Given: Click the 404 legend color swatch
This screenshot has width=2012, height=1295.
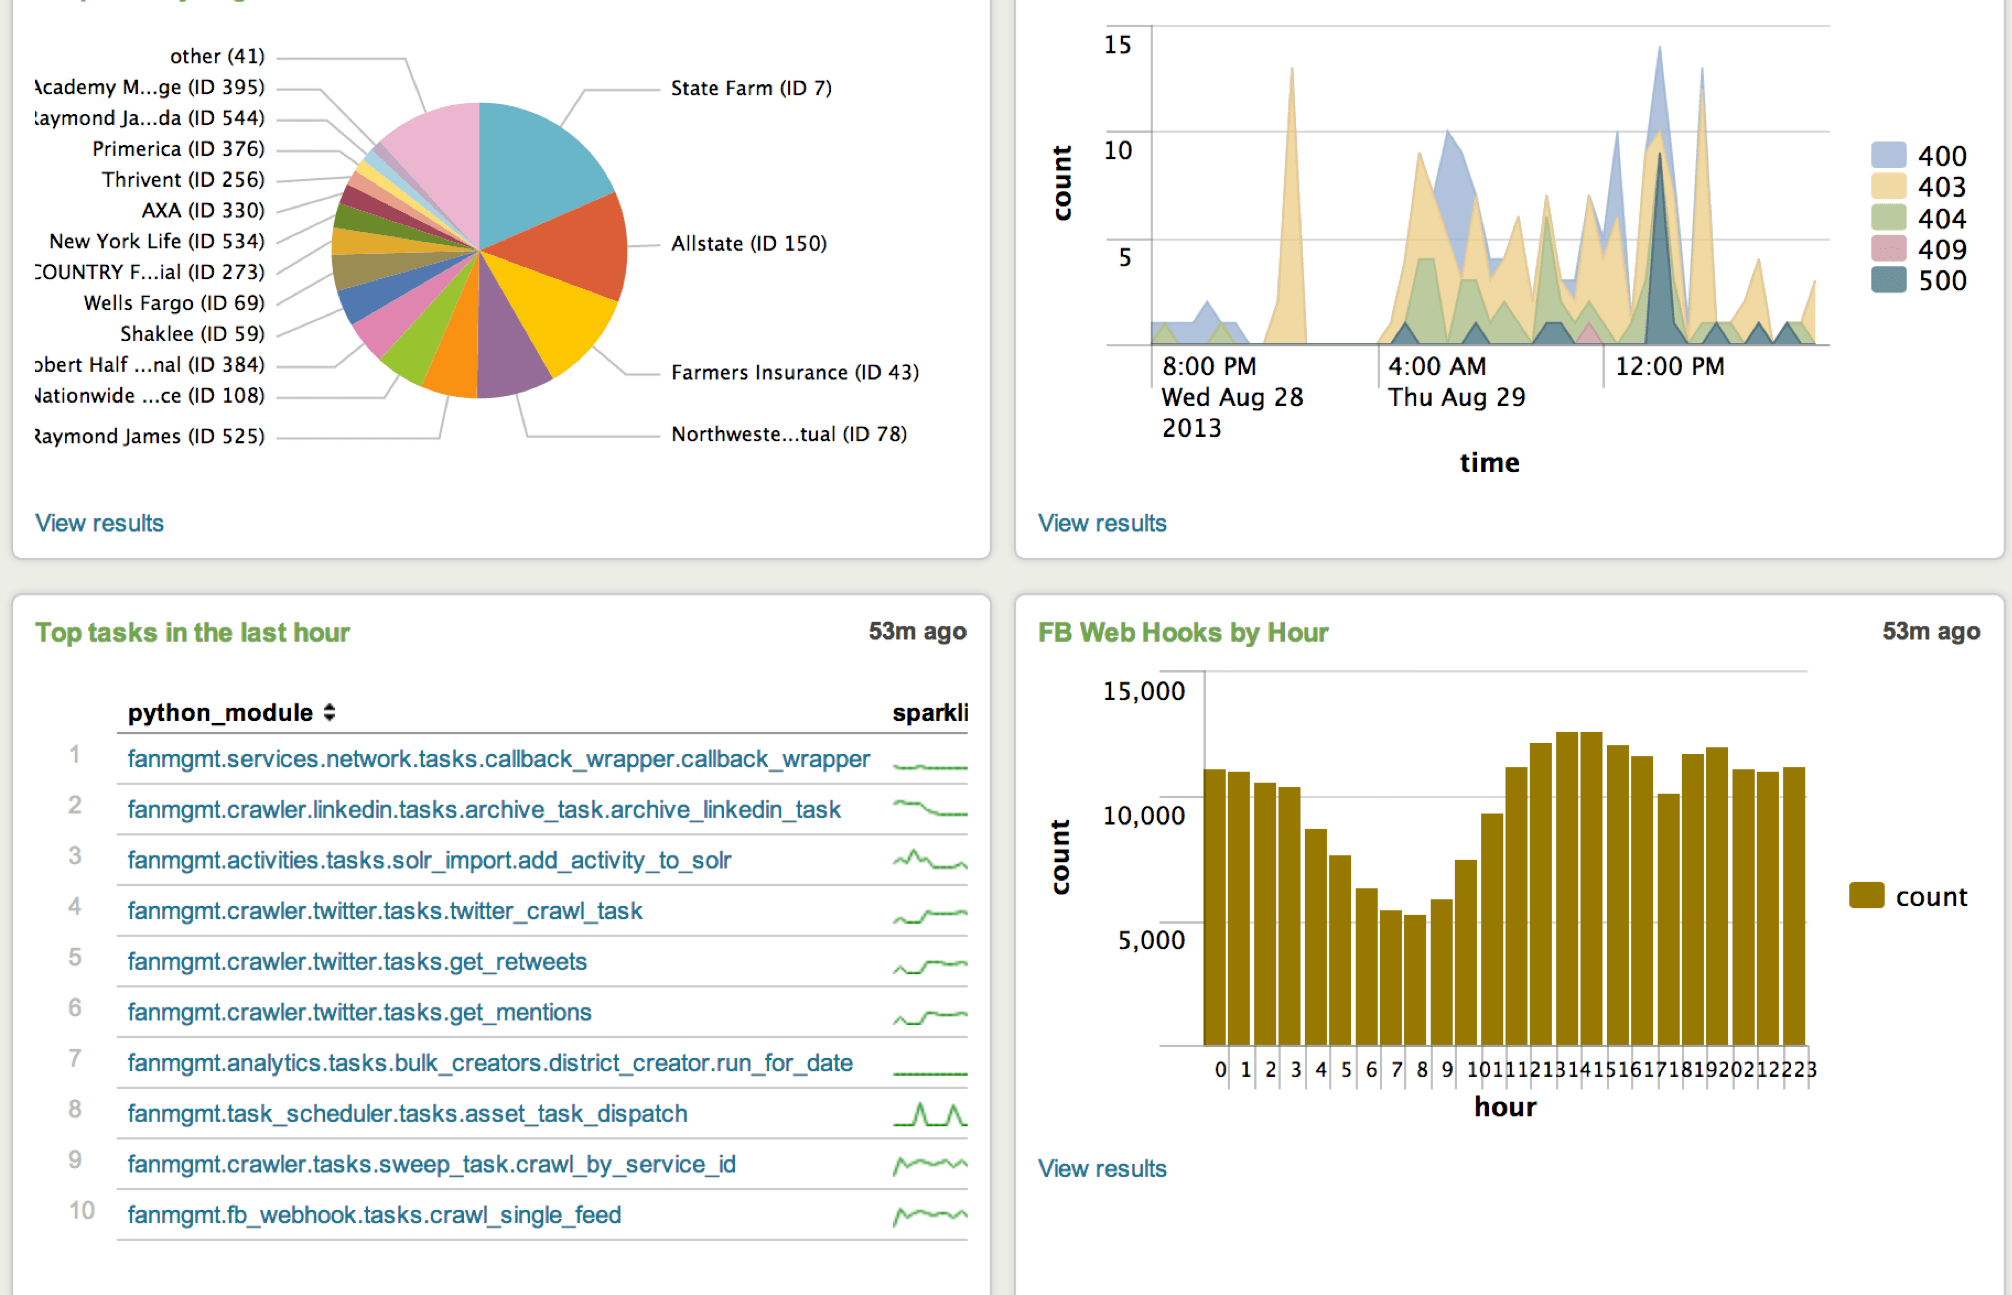Looking at the screenshot, I should coord(1888,218).
